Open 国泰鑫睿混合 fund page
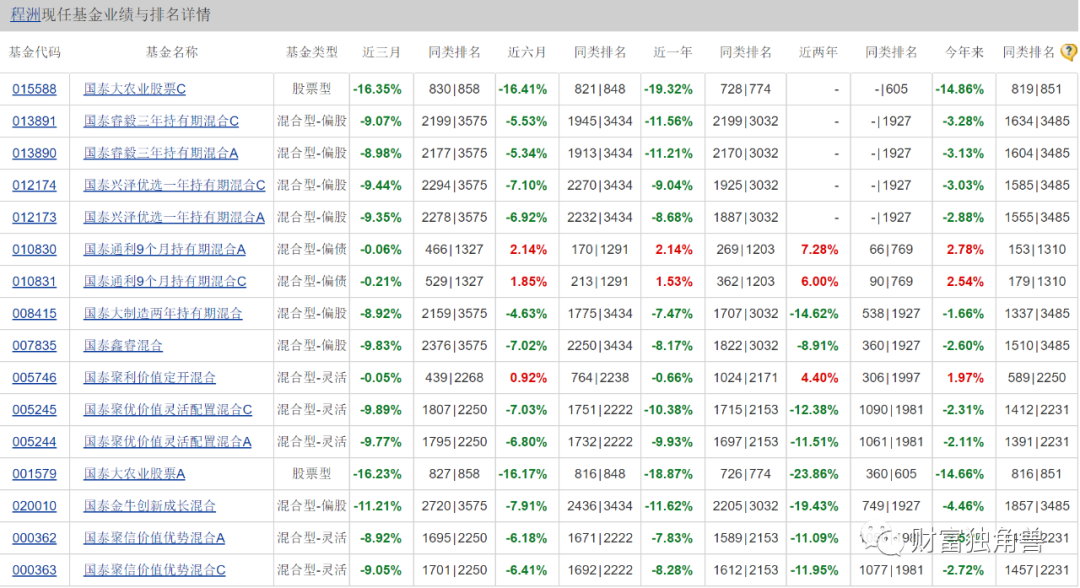Image resolution: width=1080 pixels, height=588 pixels. click(123, 345)
